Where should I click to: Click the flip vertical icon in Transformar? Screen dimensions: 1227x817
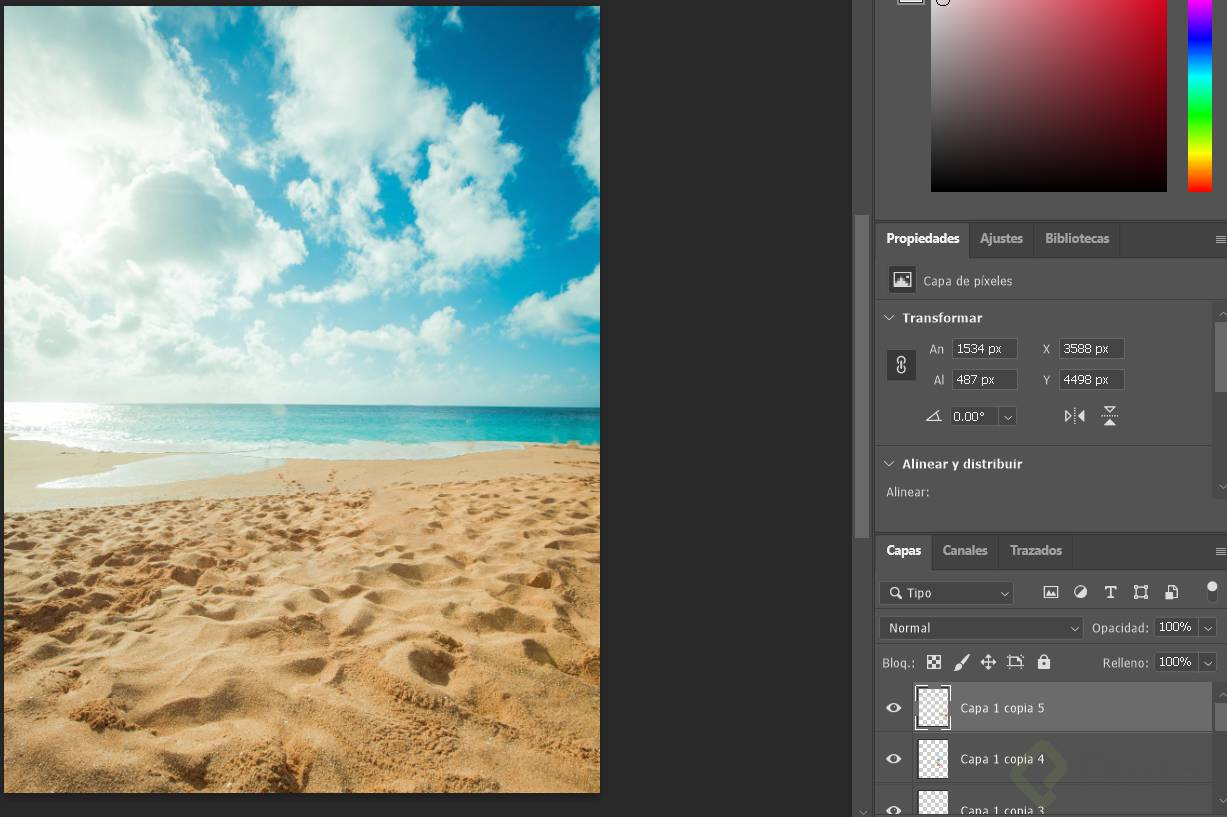pos(1109,416)
